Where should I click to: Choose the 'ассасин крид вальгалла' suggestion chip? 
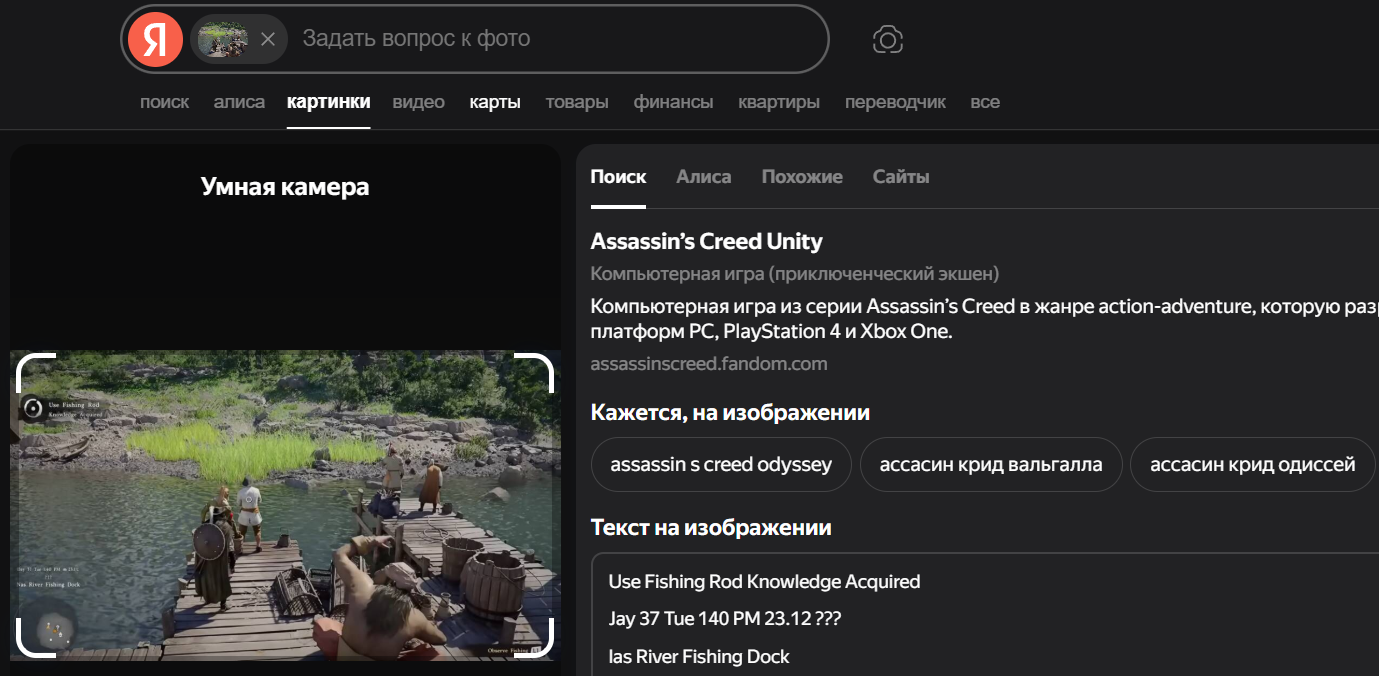991,465
